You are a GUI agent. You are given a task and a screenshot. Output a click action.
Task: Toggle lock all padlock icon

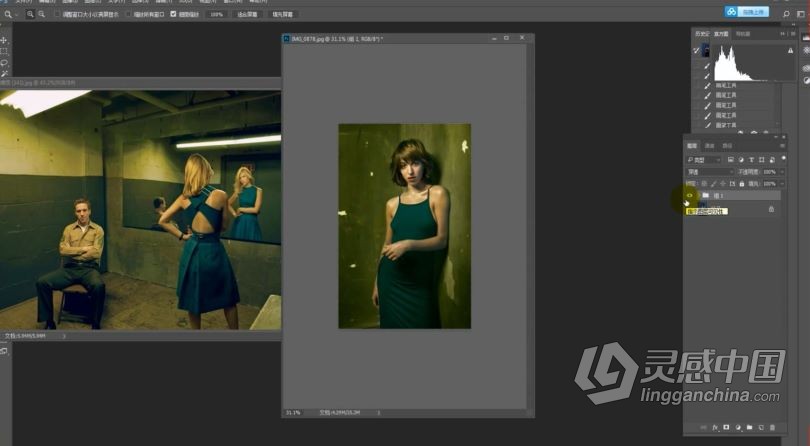coord(742,183)
